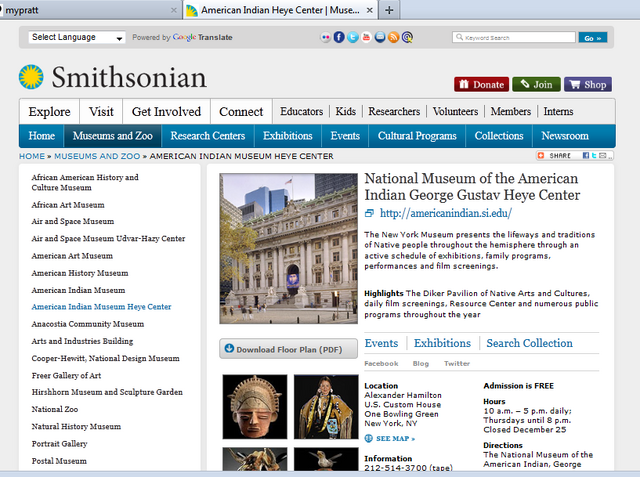Open the americanindian.si.edu link
Image resolution: width=640 pixels, height=477 pixels.
[446, 213]
